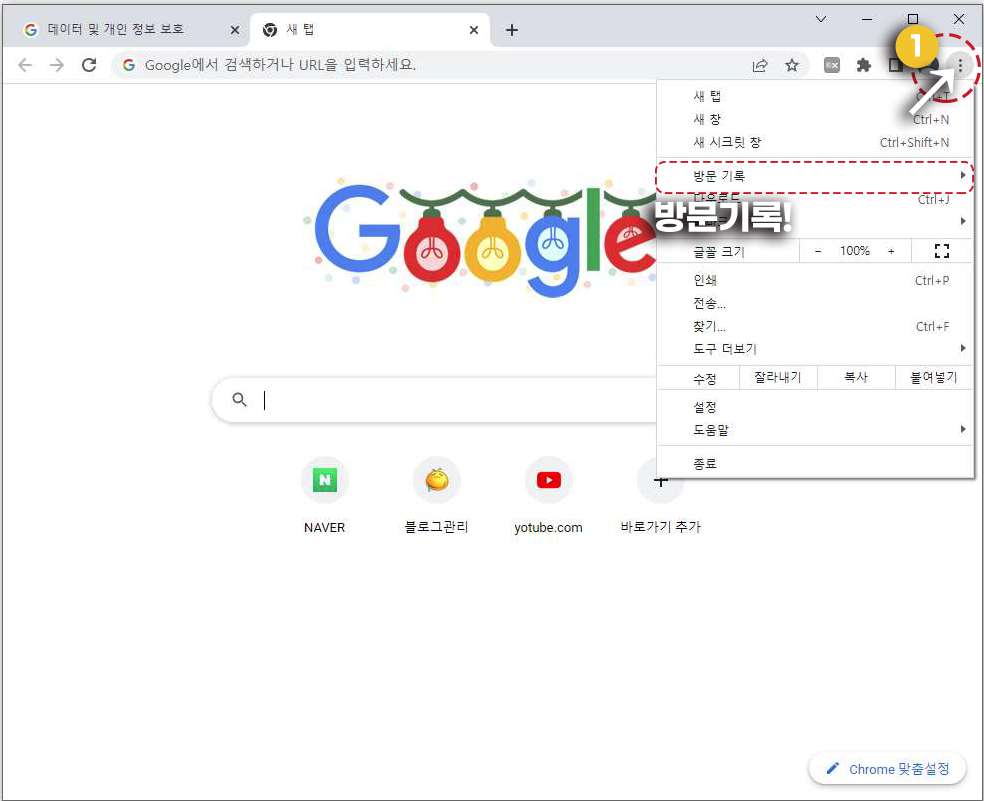Open 설정 from the menu
This screenshot has height=801, width=984.
pos(815,407)
